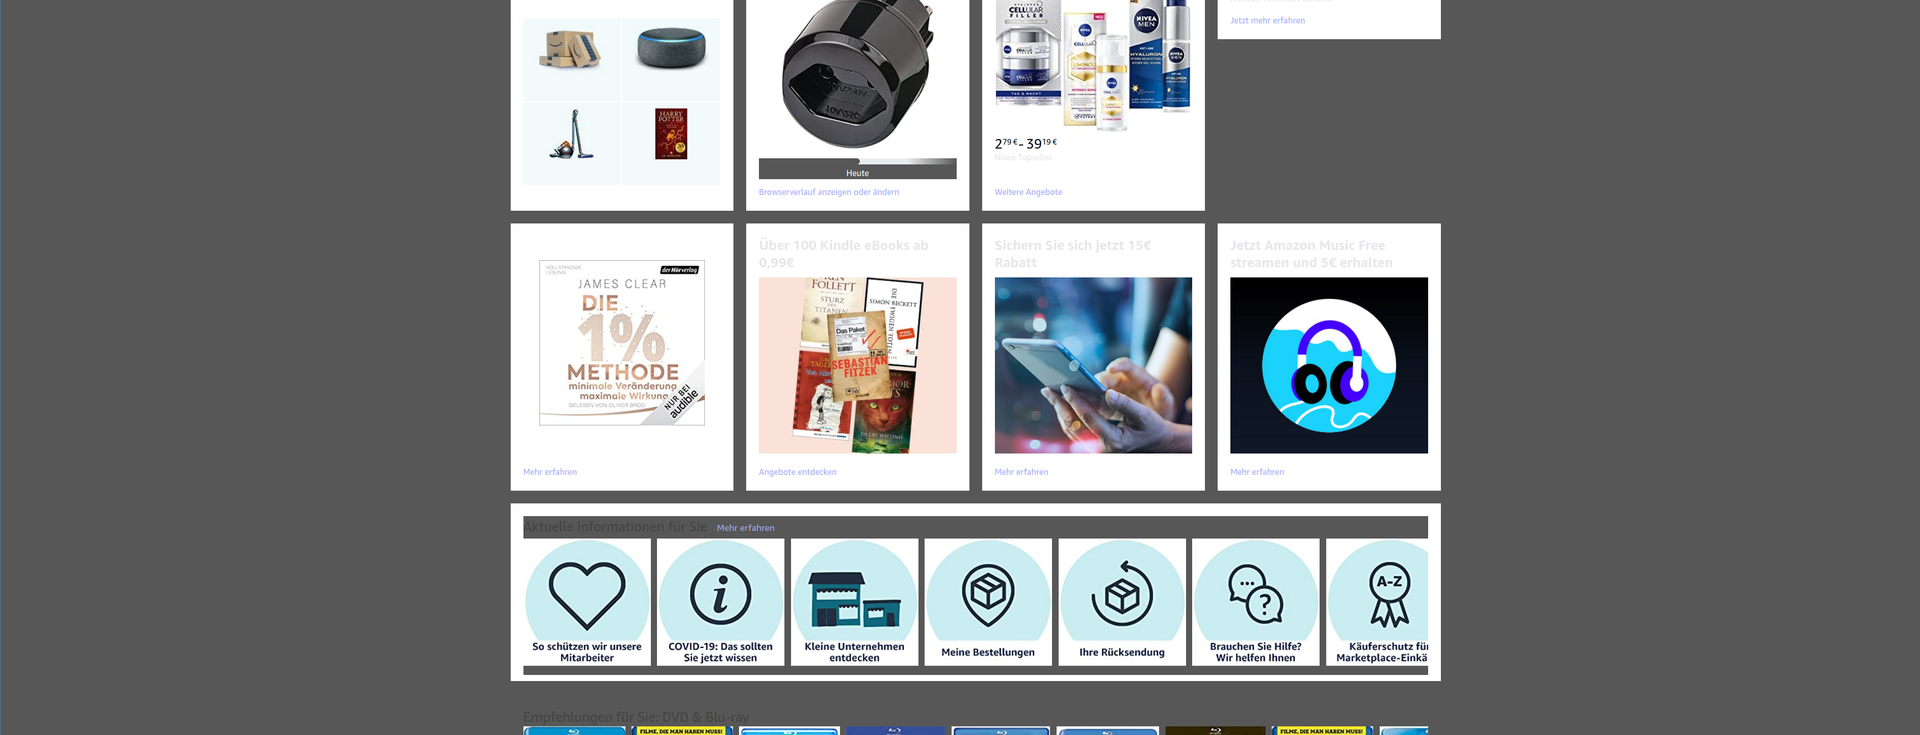Click the Über 100 Kindle eBooks heading

(844, 254)
